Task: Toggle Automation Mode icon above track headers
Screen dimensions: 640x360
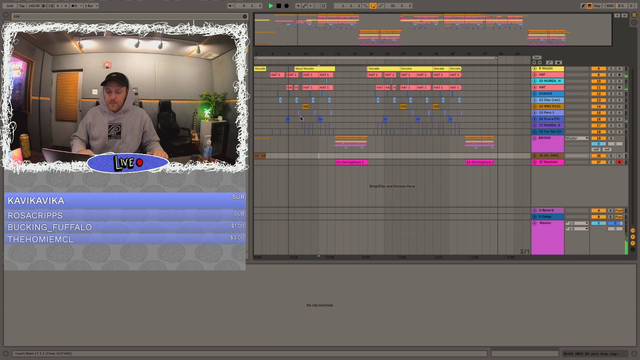Action: pos(549,62)
